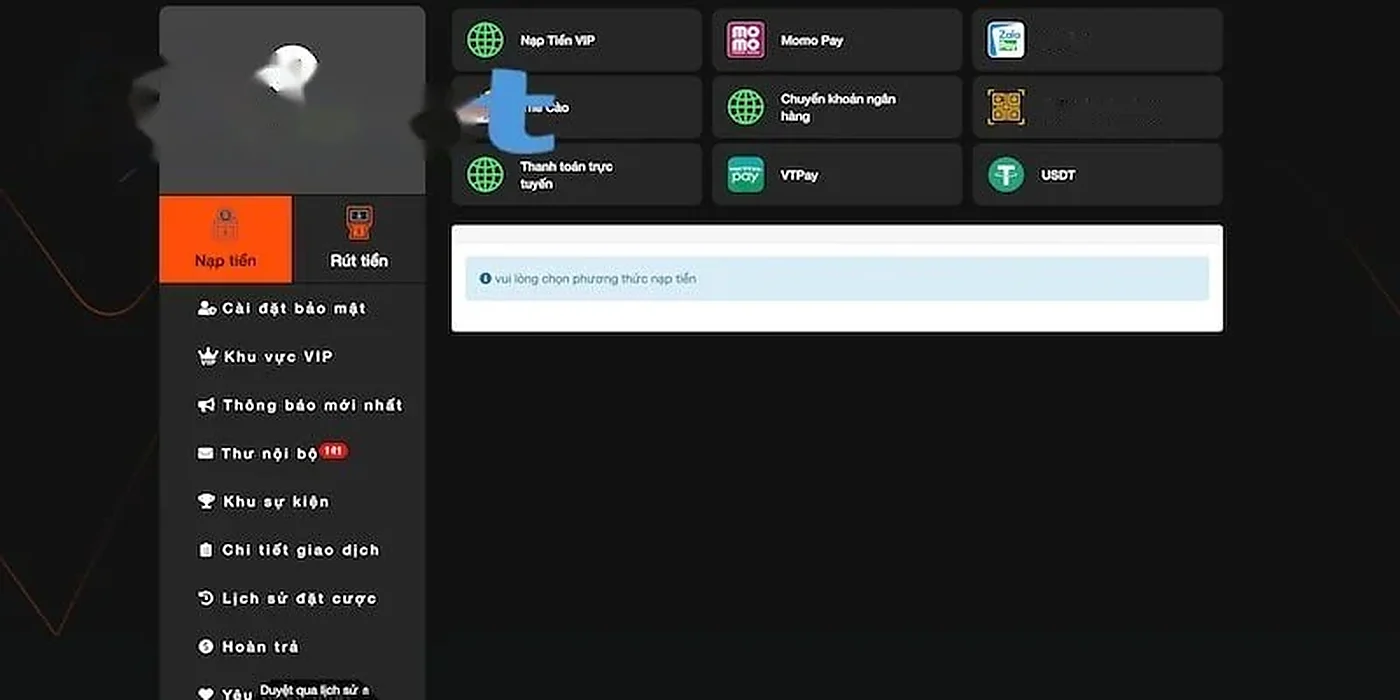
Task: Switch to the Rút tiền tab
Action: pos(359,239)
